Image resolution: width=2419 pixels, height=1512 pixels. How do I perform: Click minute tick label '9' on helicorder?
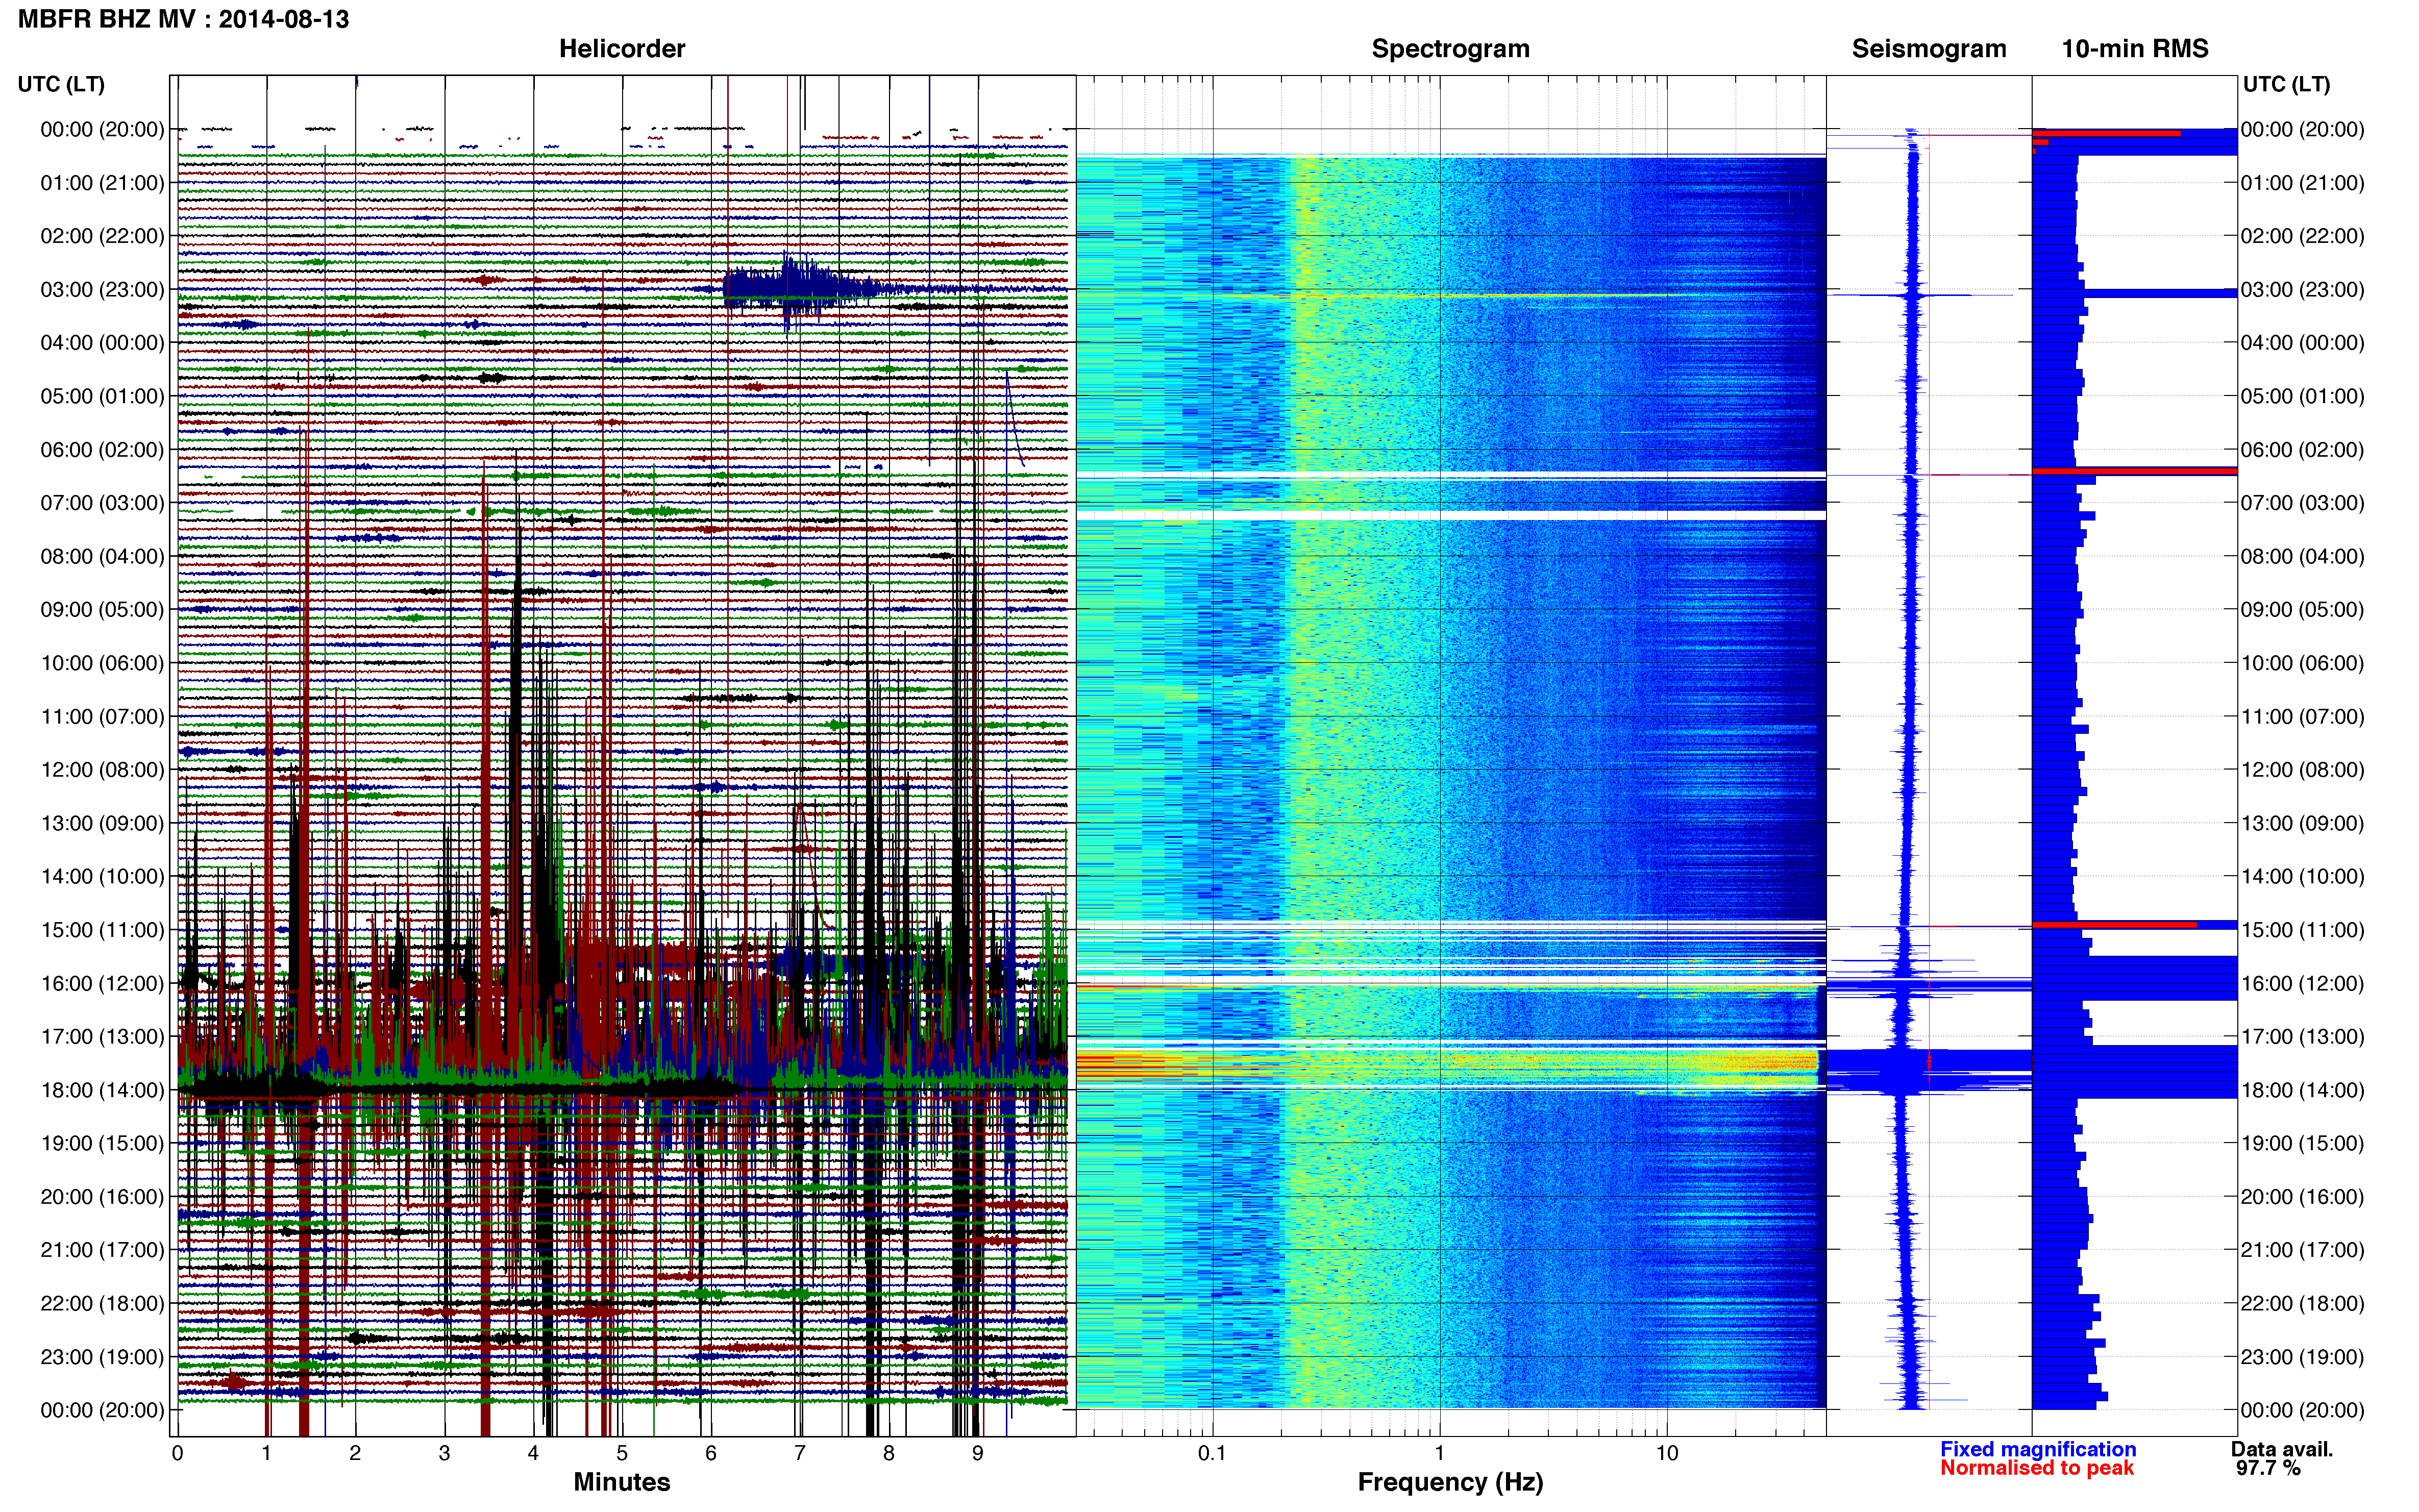(978, 1453)
